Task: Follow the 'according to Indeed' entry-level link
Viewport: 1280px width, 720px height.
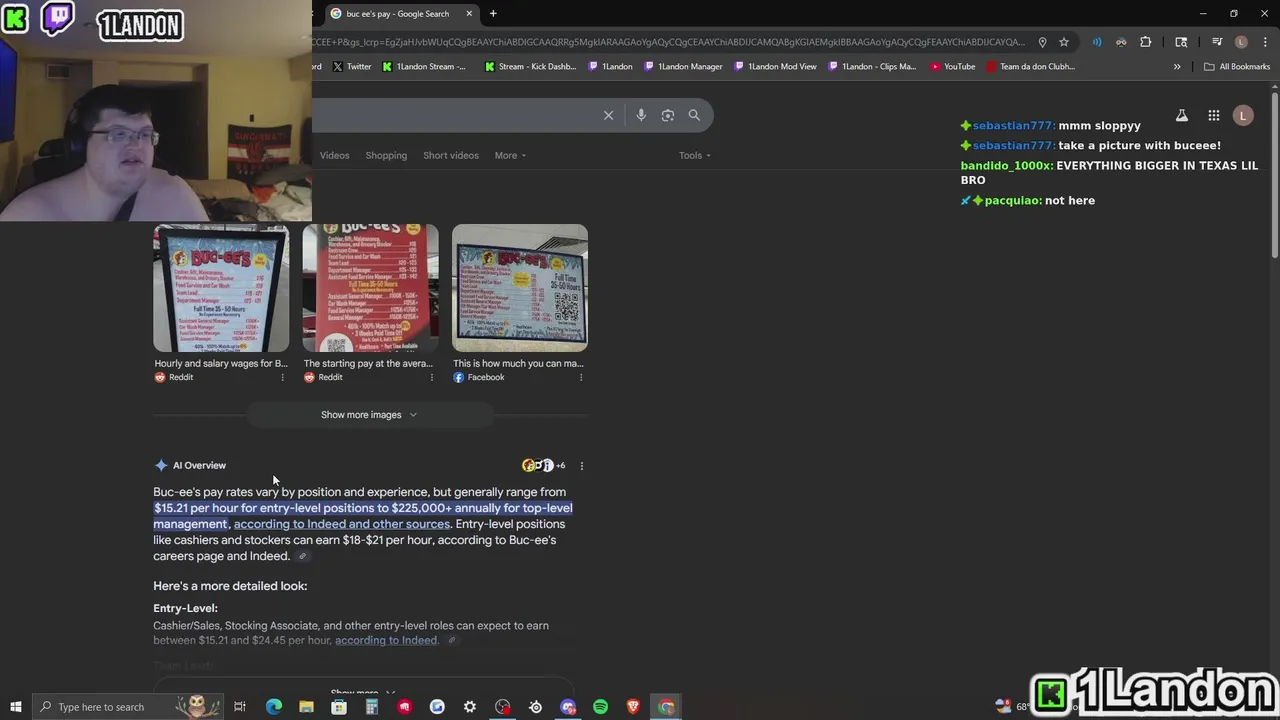Action: (x=386, y=641)
